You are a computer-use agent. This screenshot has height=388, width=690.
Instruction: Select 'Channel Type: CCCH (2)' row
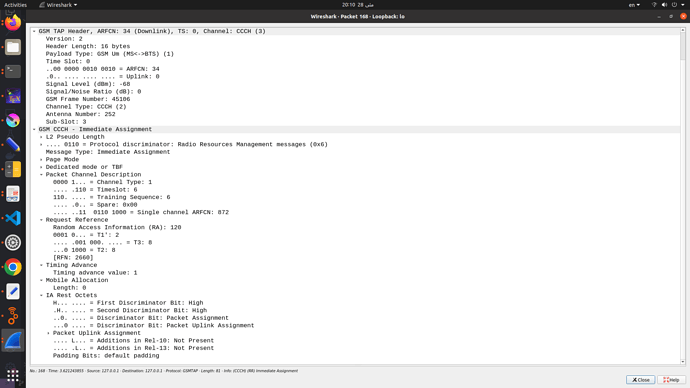click(x=355, y=106)
